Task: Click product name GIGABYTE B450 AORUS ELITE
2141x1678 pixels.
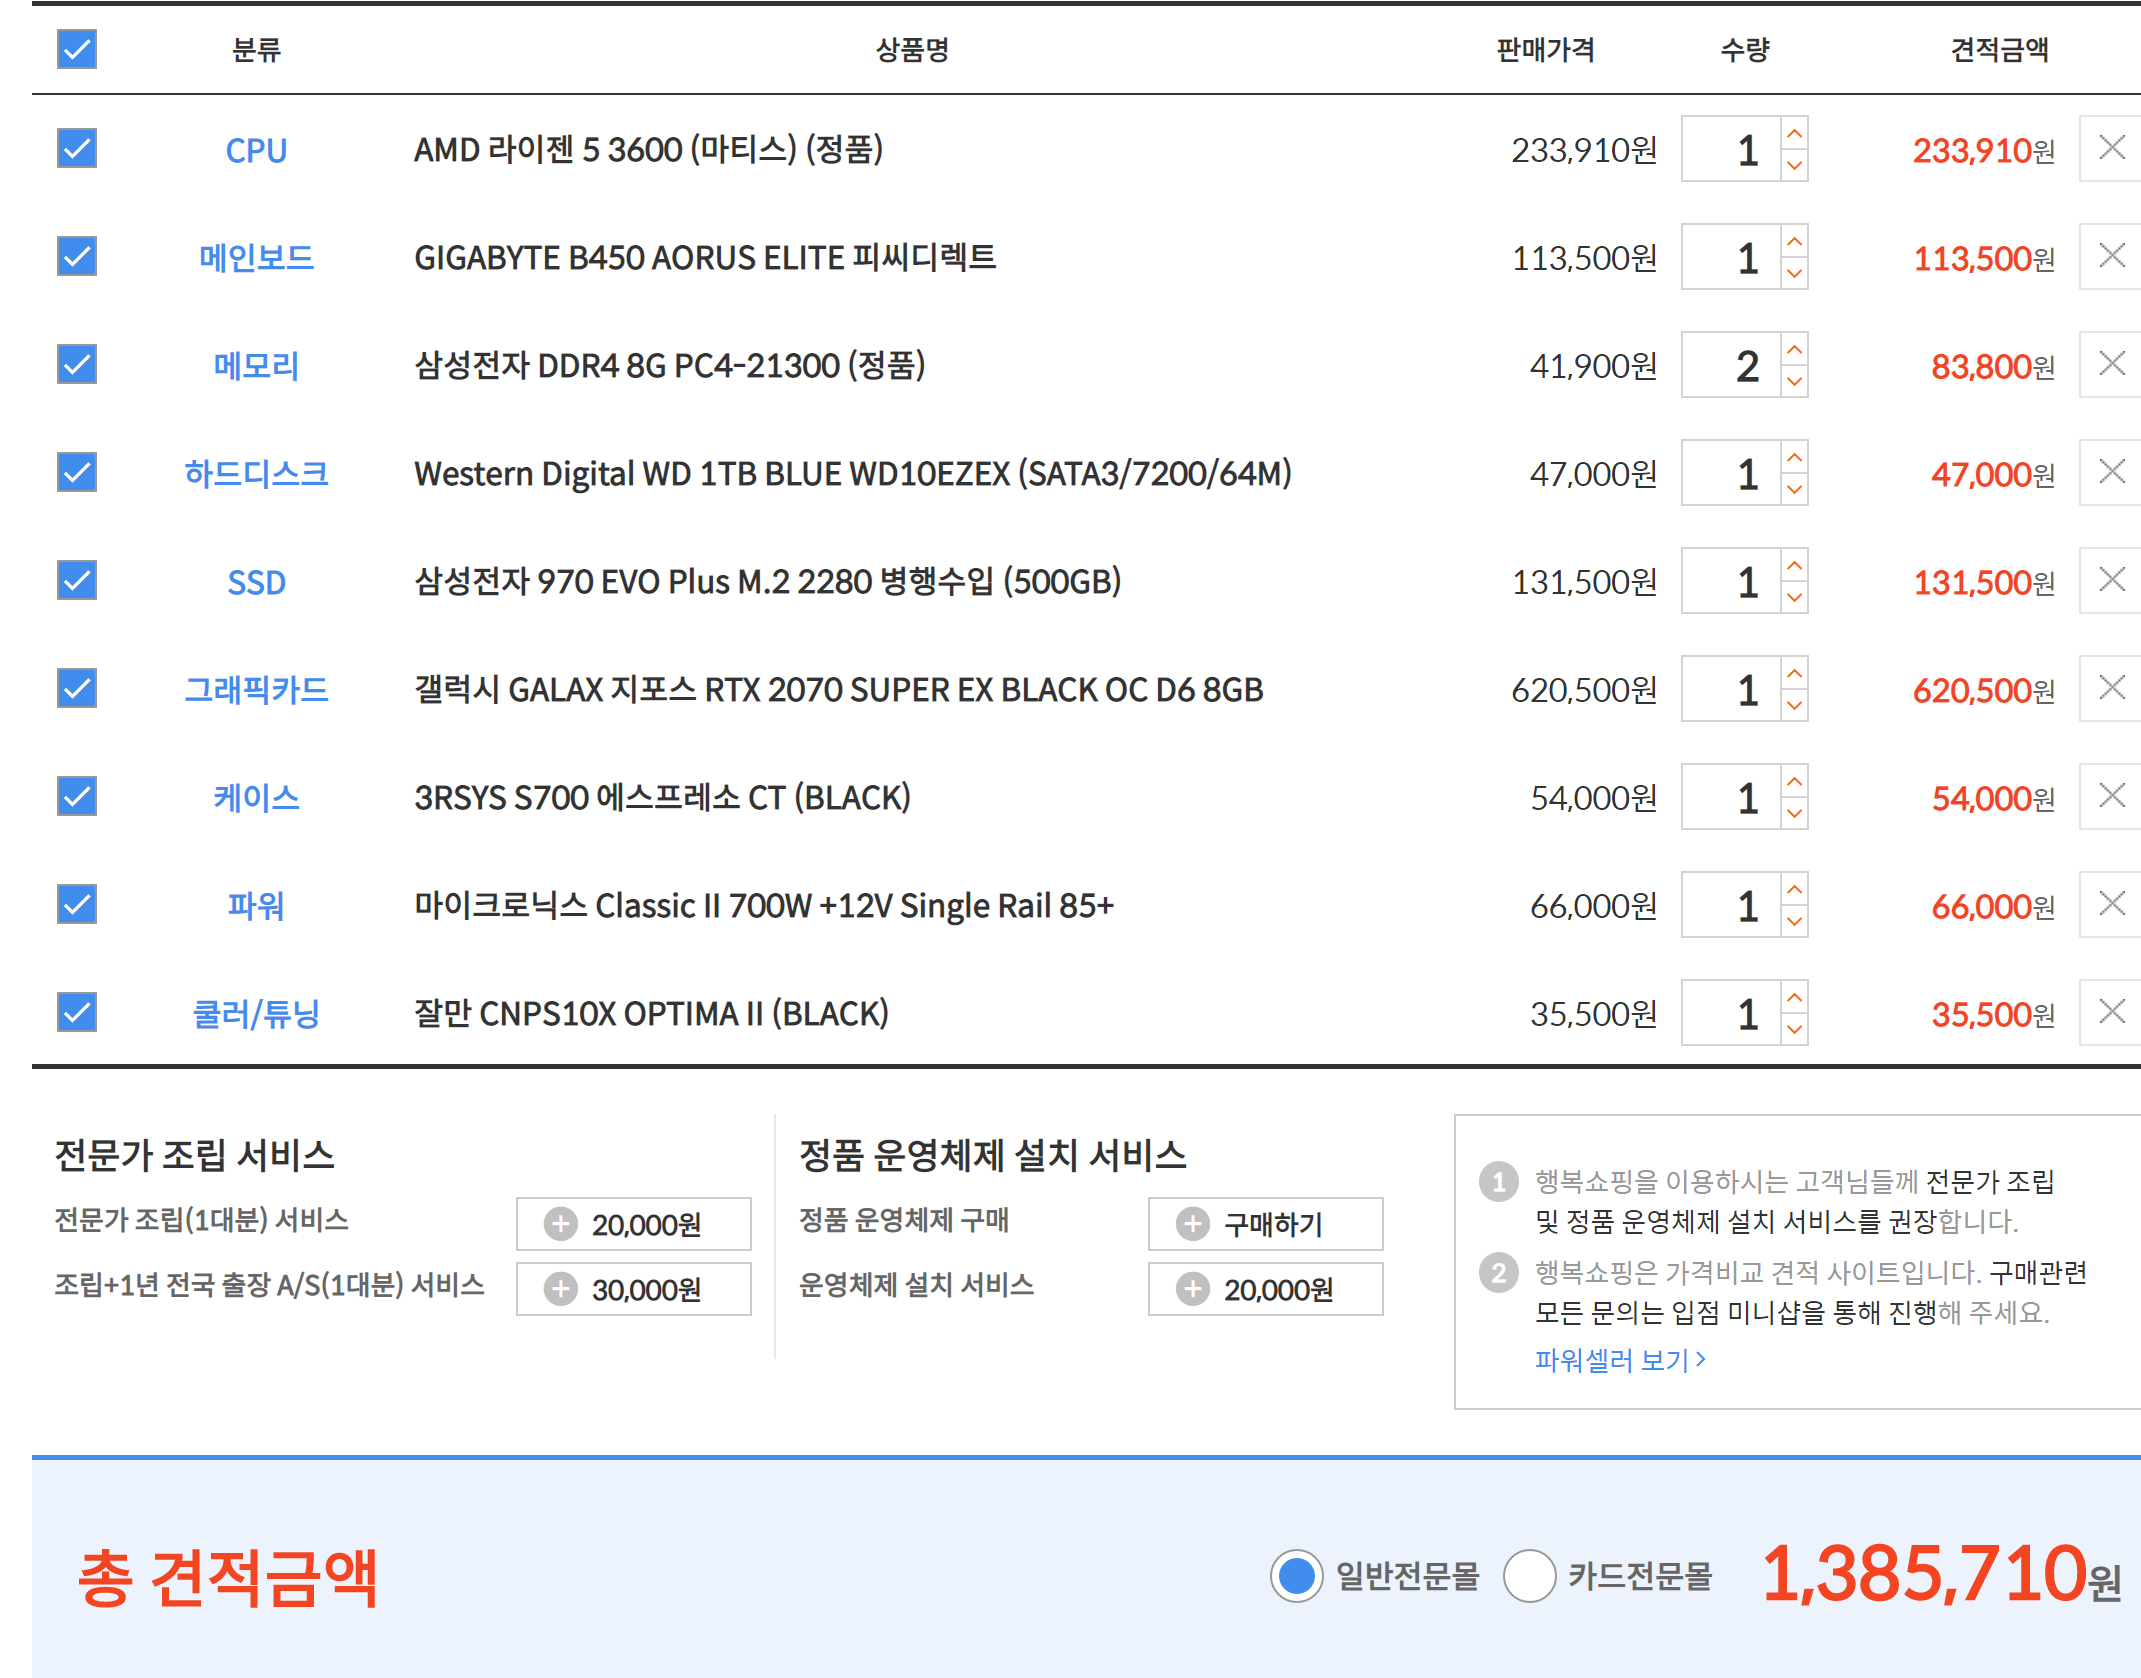Action: [705, 258]
